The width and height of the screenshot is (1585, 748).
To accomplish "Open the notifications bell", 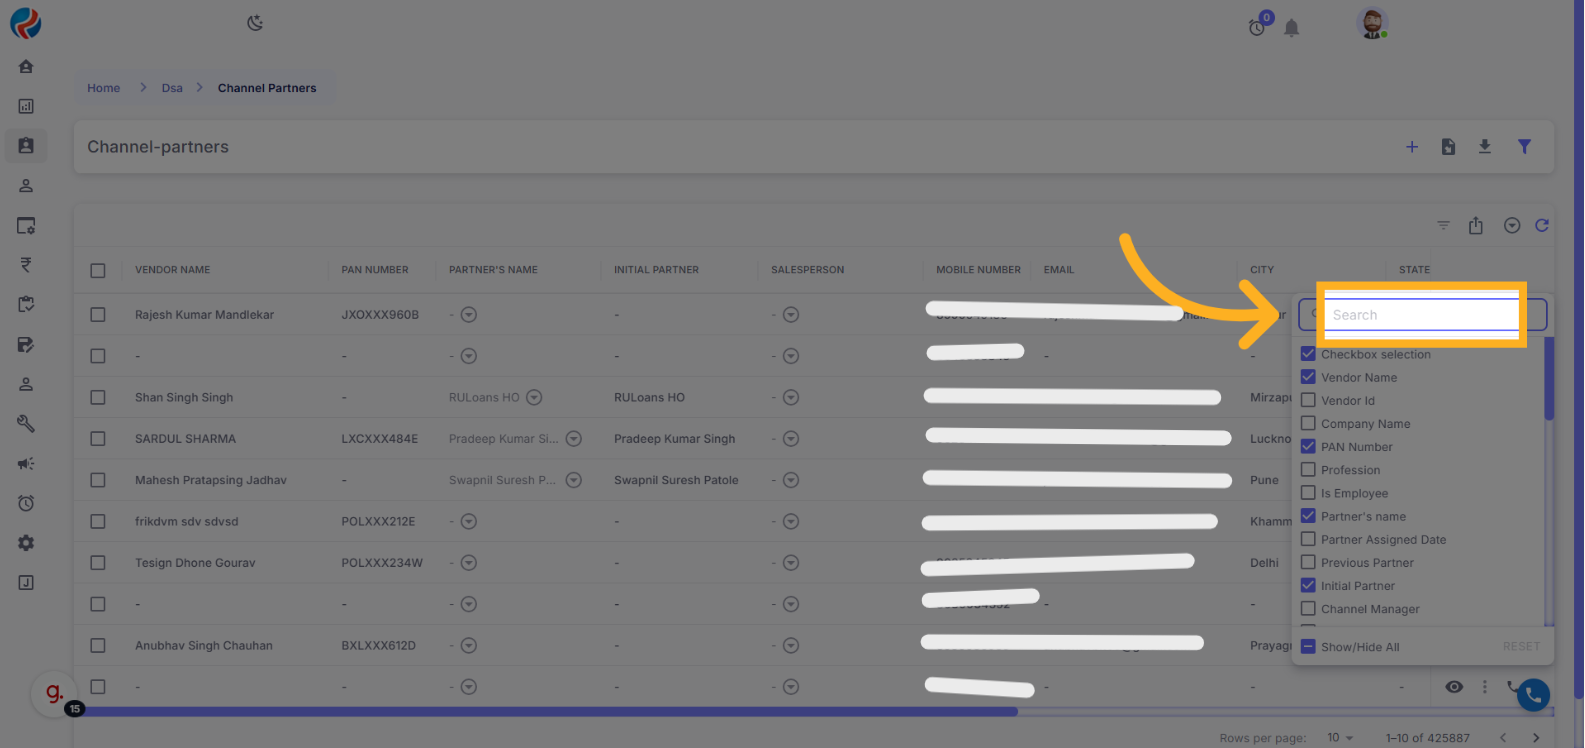I will (x=1292, y=28).
